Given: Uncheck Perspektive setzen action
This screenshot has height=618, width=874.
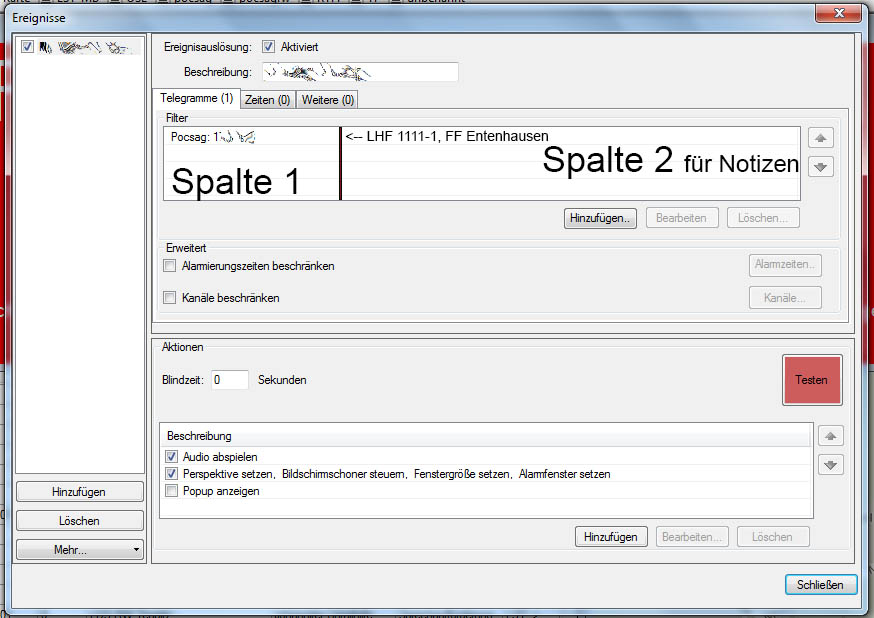Looking at the screenshot, I should click(171, 474).
